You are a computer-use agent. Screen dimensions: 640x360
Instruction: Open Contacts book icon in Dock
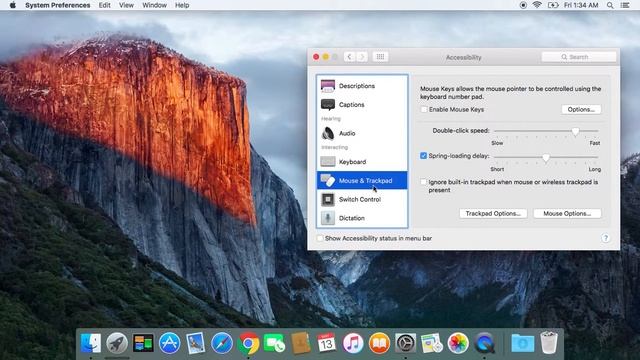300,342
